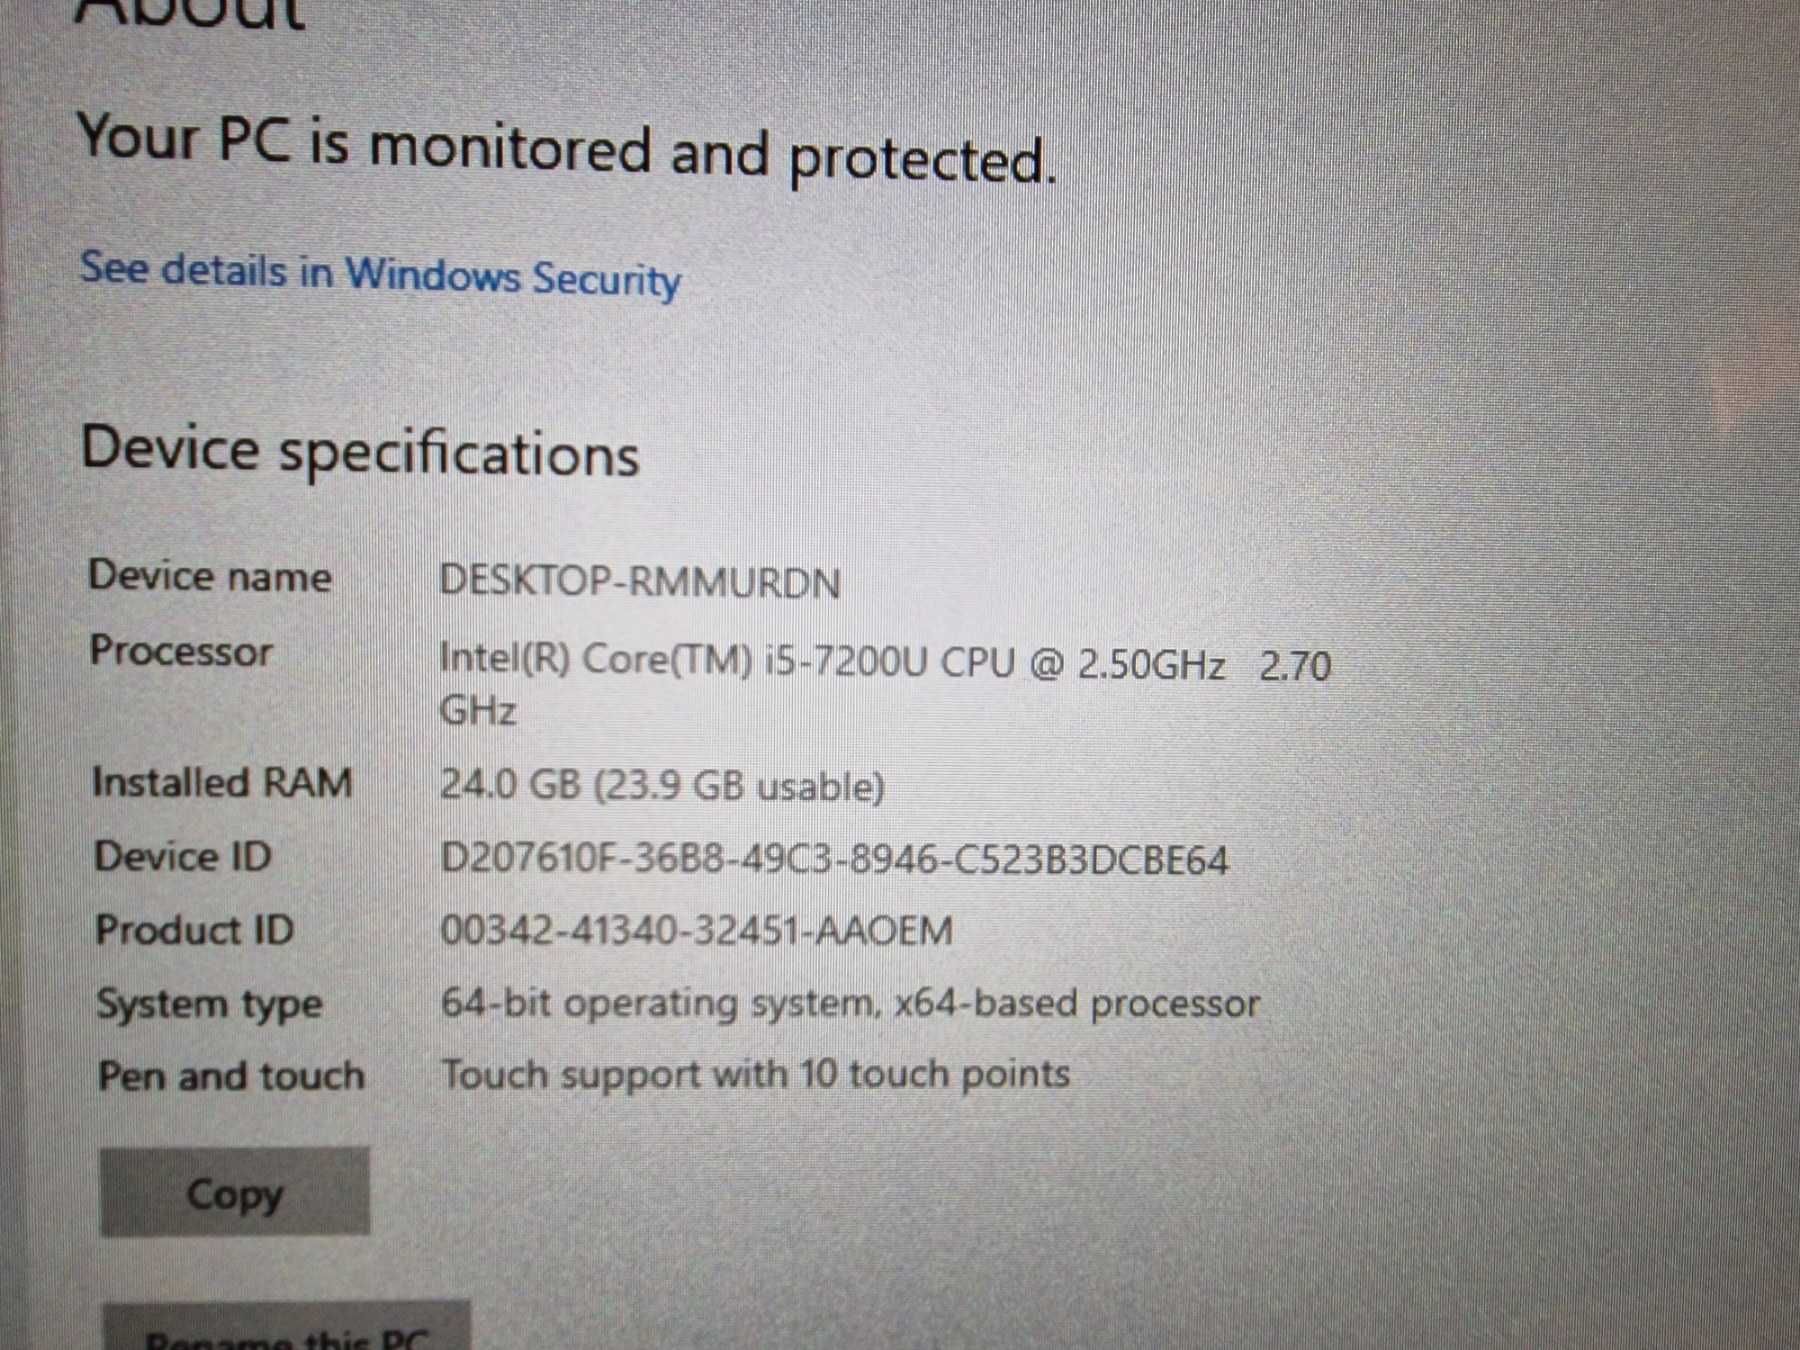Viewport: 1800px width, 1350px height.
Task: Click the Pen and touch label
Action: 232,1076
